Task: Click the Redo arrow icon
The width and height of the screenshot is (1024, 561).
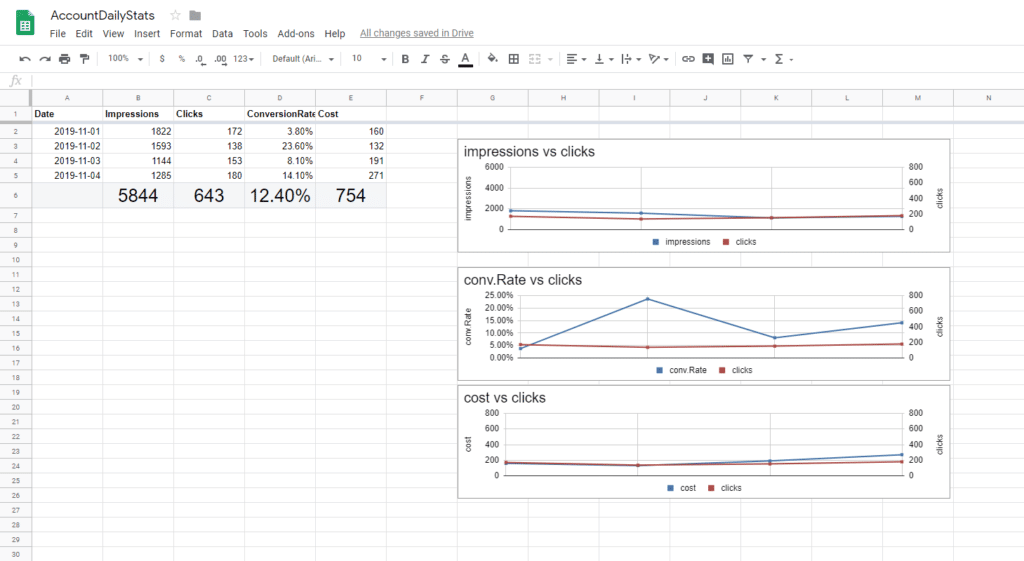Action: click(44, 59)
